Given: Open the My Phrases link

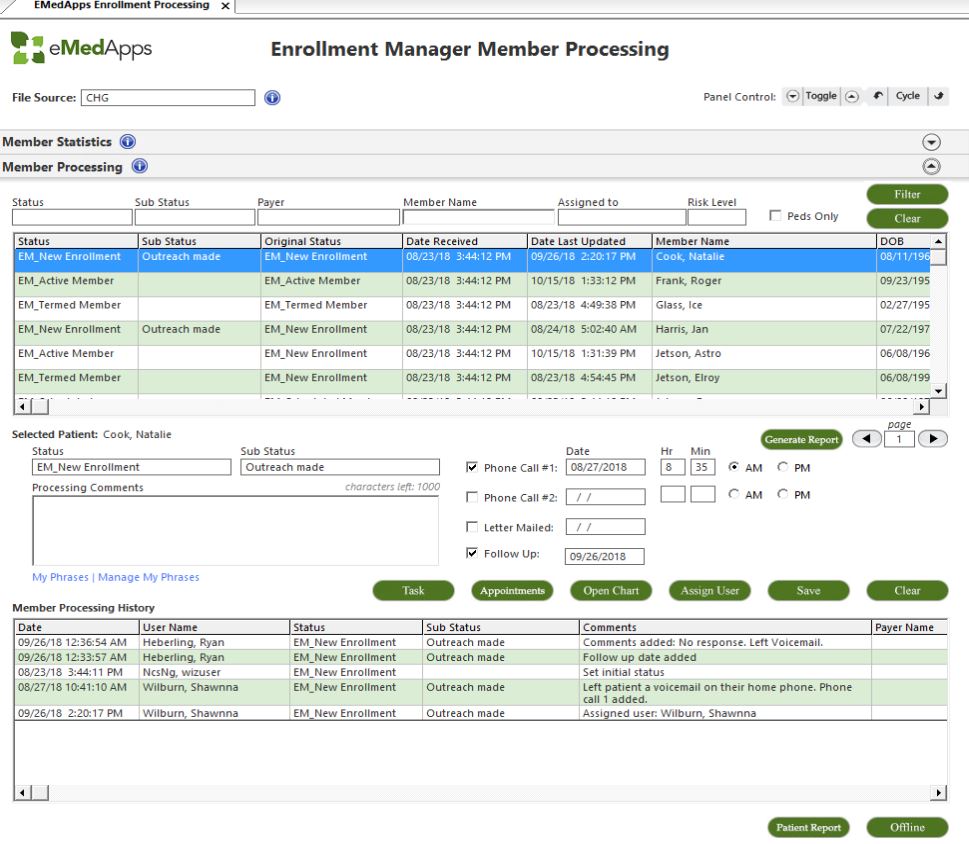Looking at the screenshot, I should [60, 577].
